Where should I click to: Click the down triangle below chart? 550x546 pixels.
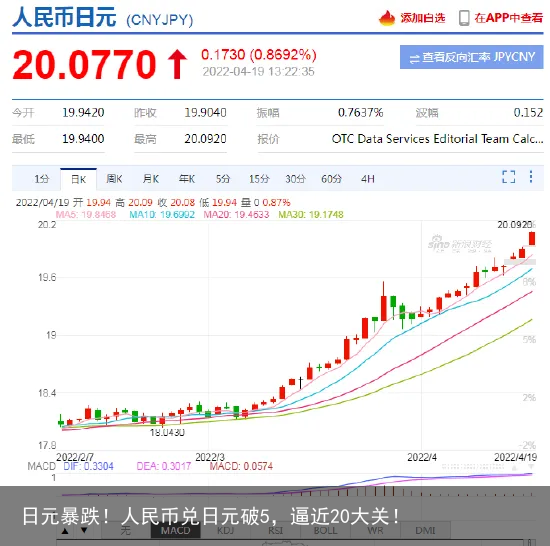(84, 530)
